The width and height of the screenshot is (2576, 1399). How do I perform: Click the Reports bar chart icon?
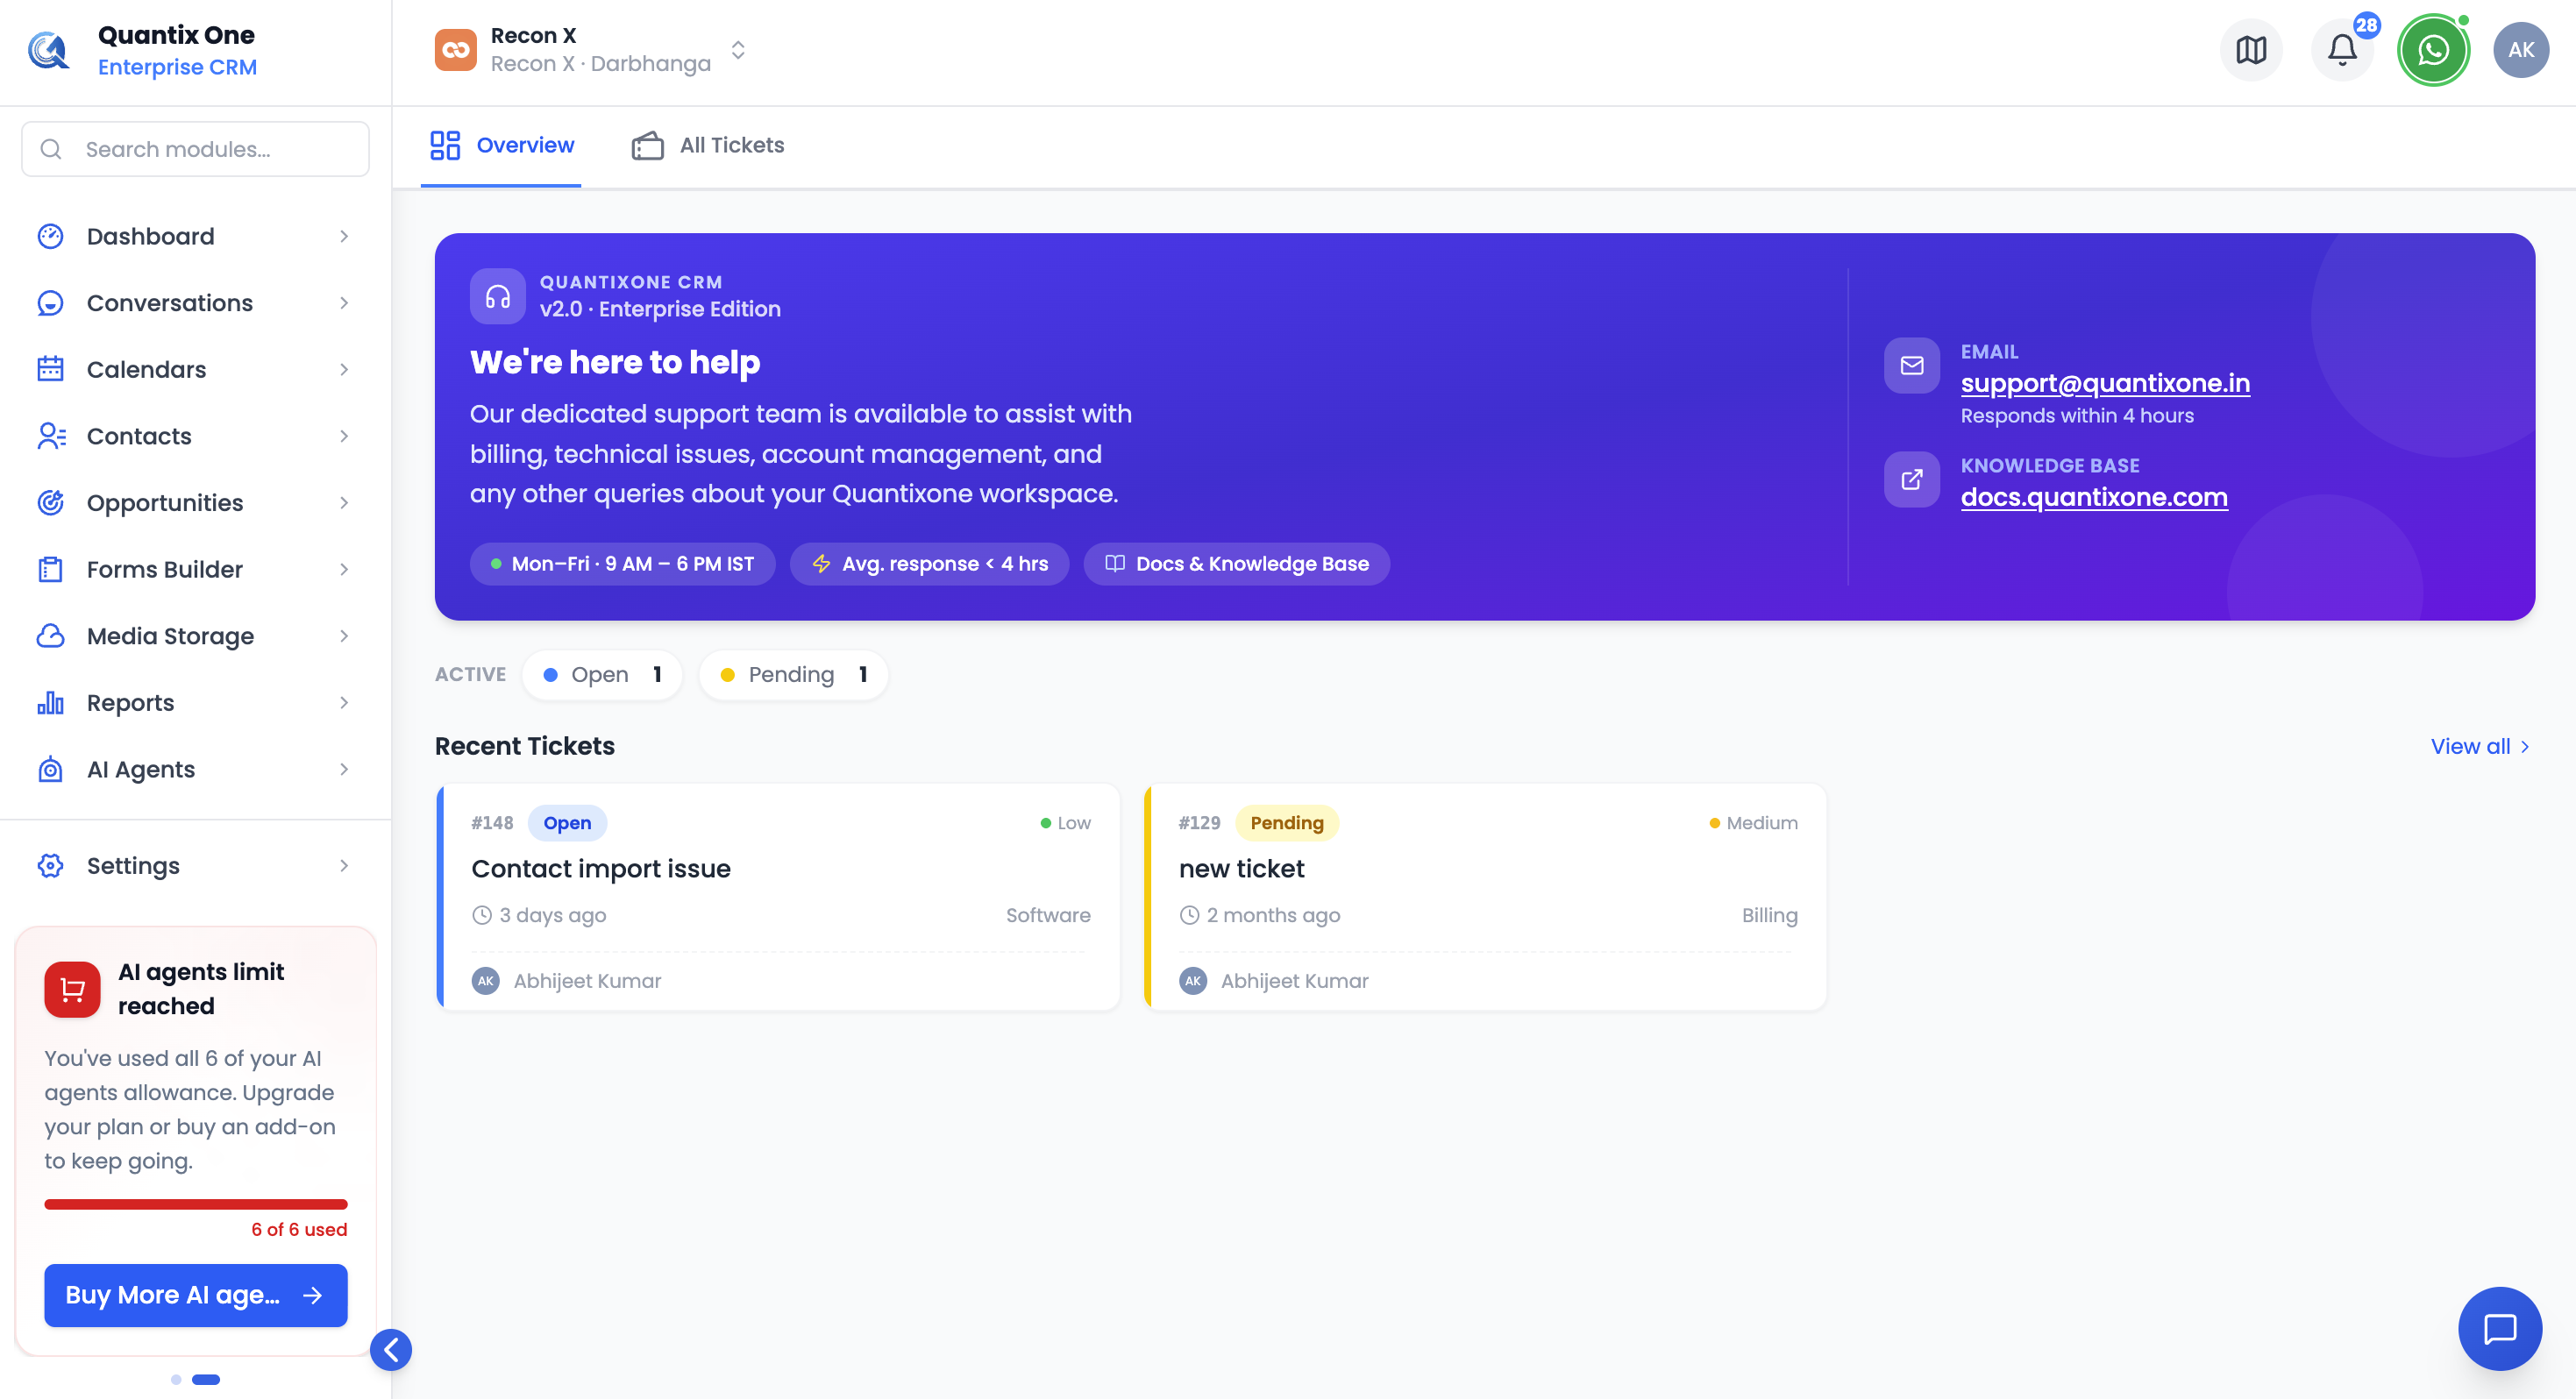coord(50,703)
